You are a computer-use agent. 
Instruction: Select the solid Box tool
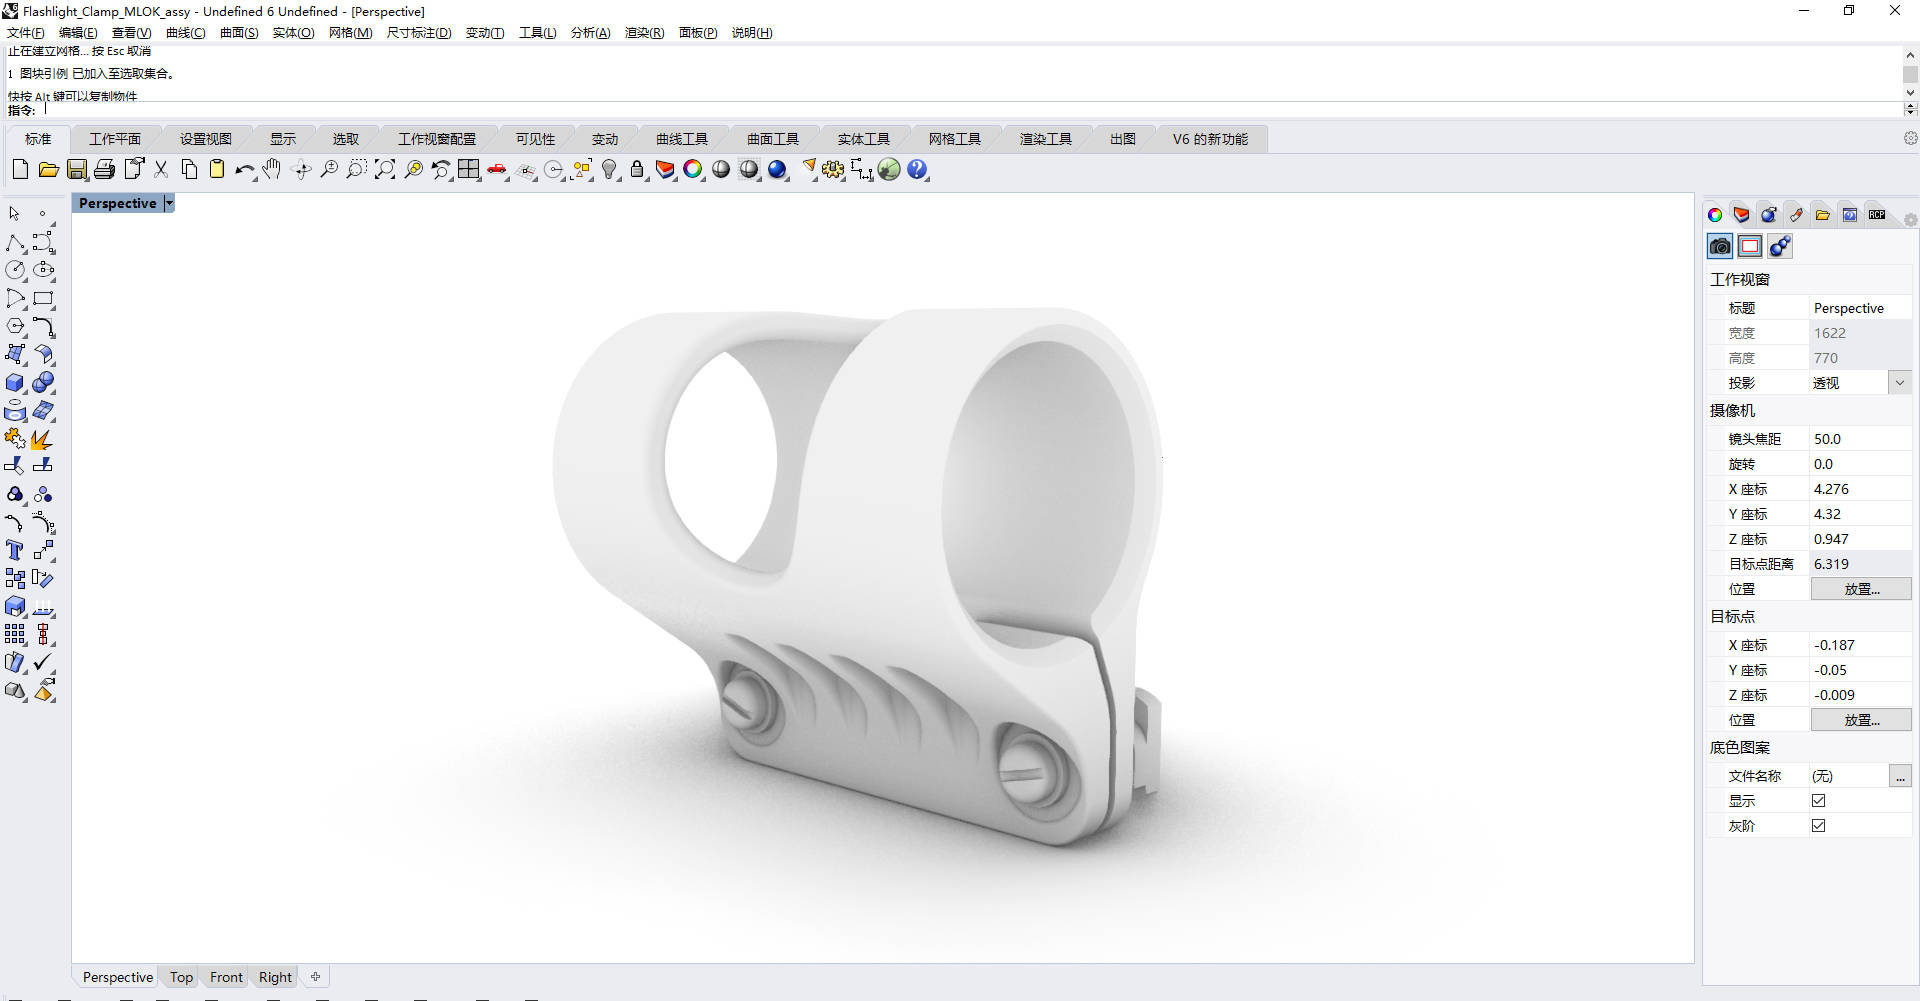click(x=15, y=383)
